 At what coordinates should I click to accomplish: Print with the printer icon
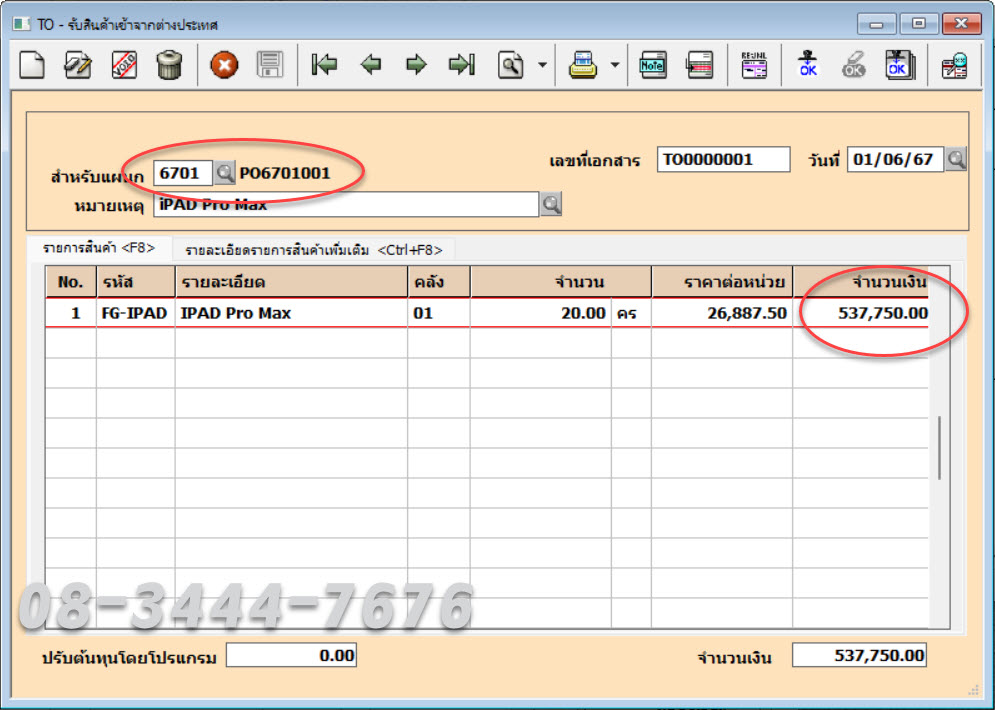(583, 65)
